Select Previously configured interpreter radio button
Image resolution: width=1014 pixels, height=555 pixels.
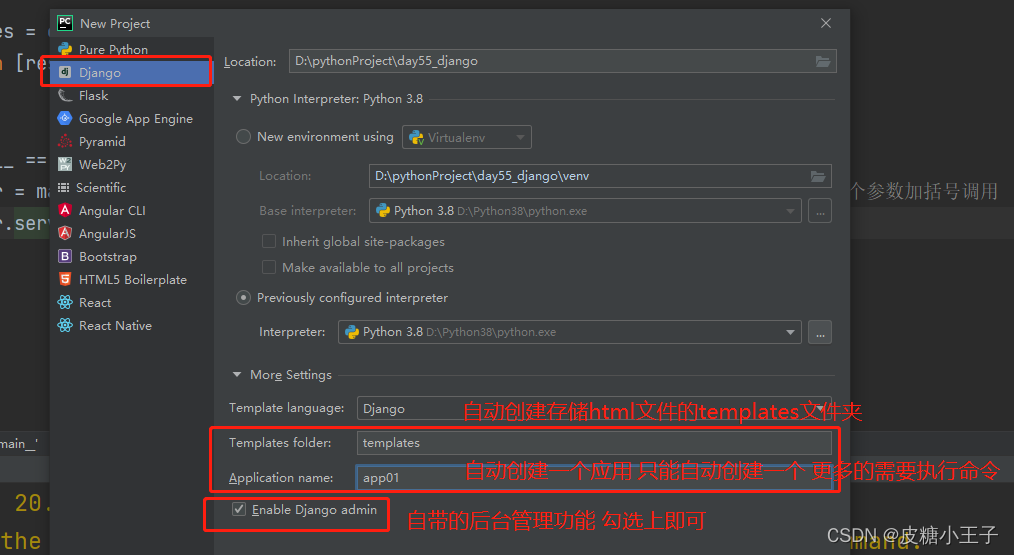pos(243,298)
